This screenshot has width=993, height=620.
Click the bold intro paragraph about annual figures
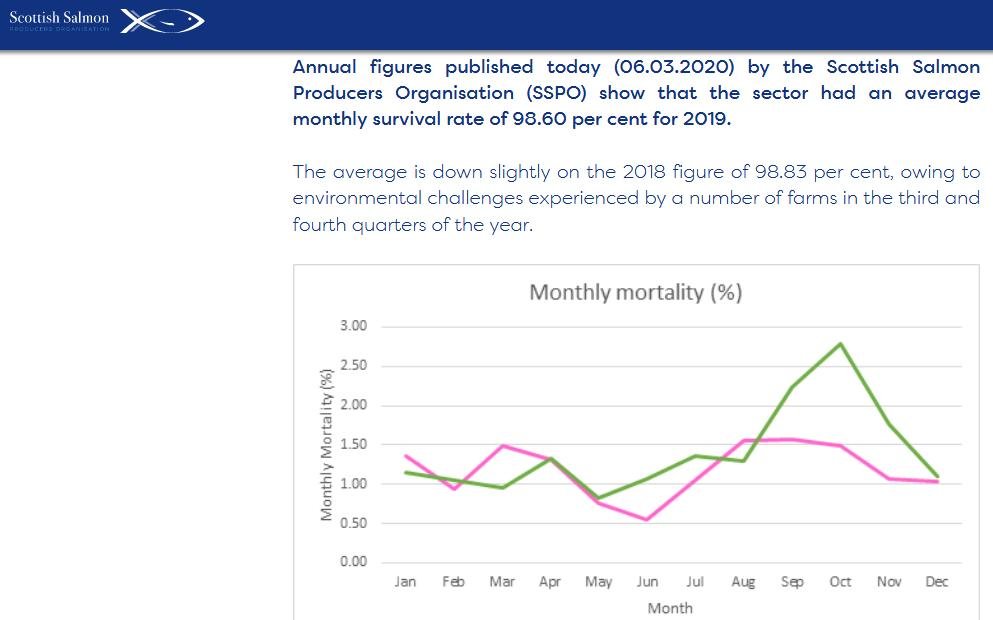pyautogui.click(x=636, y=93)
